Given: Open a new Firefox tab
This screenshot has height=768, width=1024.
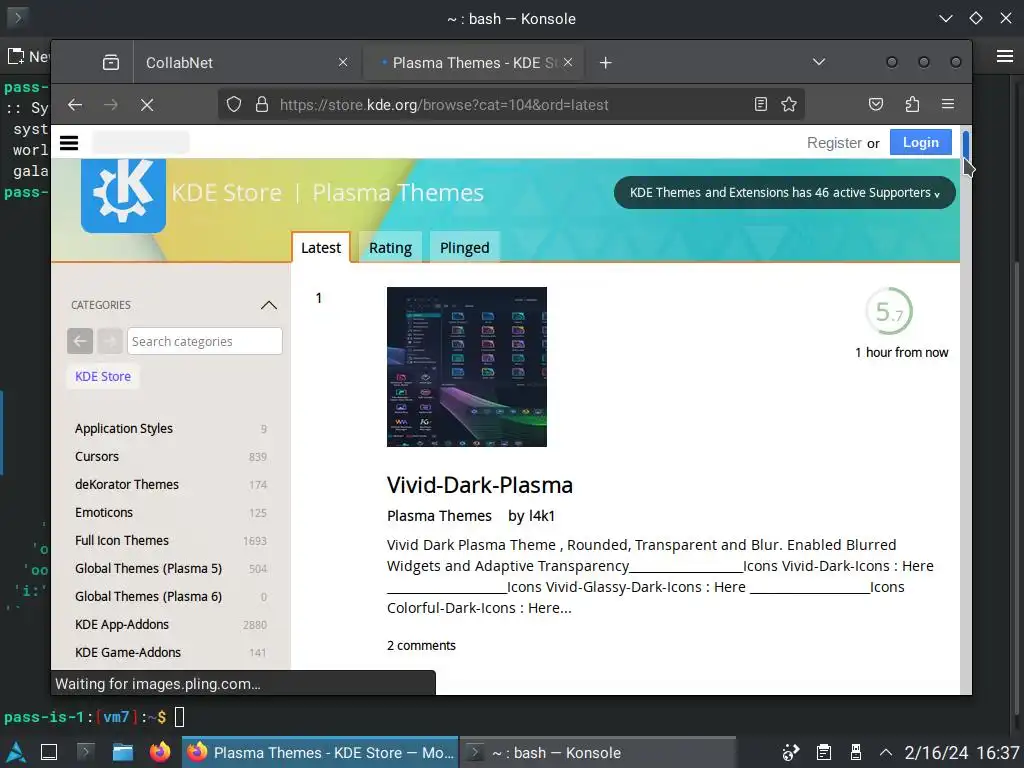Looking at the screenshot, I should [x=605, y=63].
